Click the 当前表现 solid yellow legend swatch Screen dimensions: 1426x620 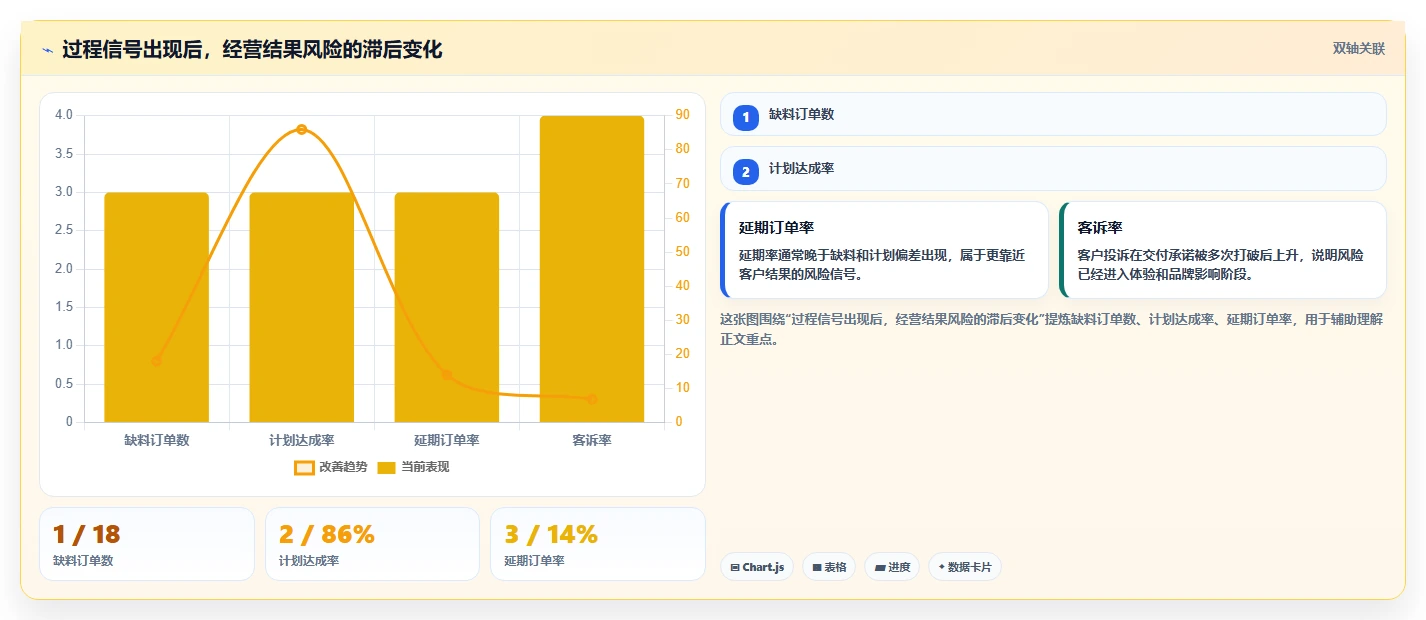387,467
